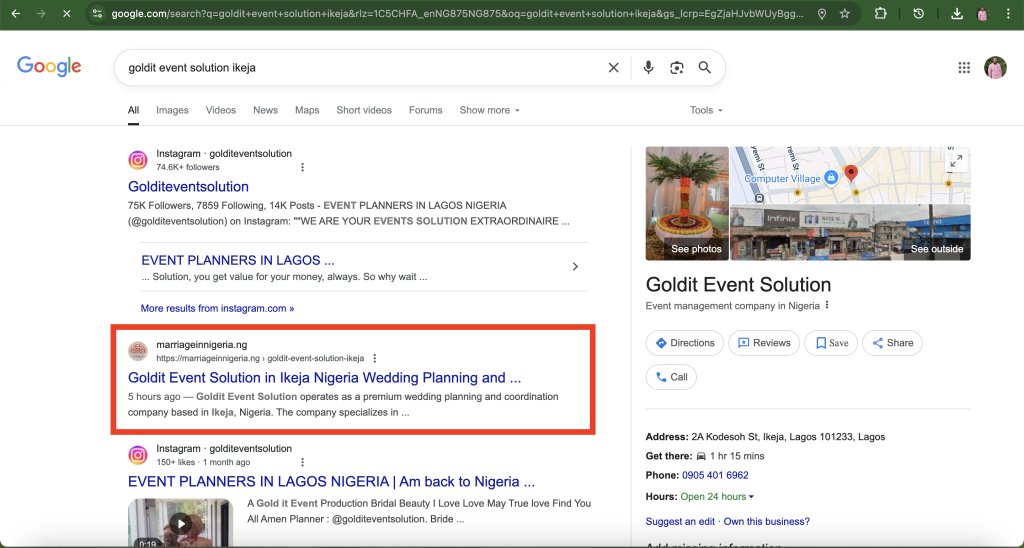The width and height of the screenshot is (1024, 548).
Task: Click location pin icon in address bar
Action: click(822, 14)
